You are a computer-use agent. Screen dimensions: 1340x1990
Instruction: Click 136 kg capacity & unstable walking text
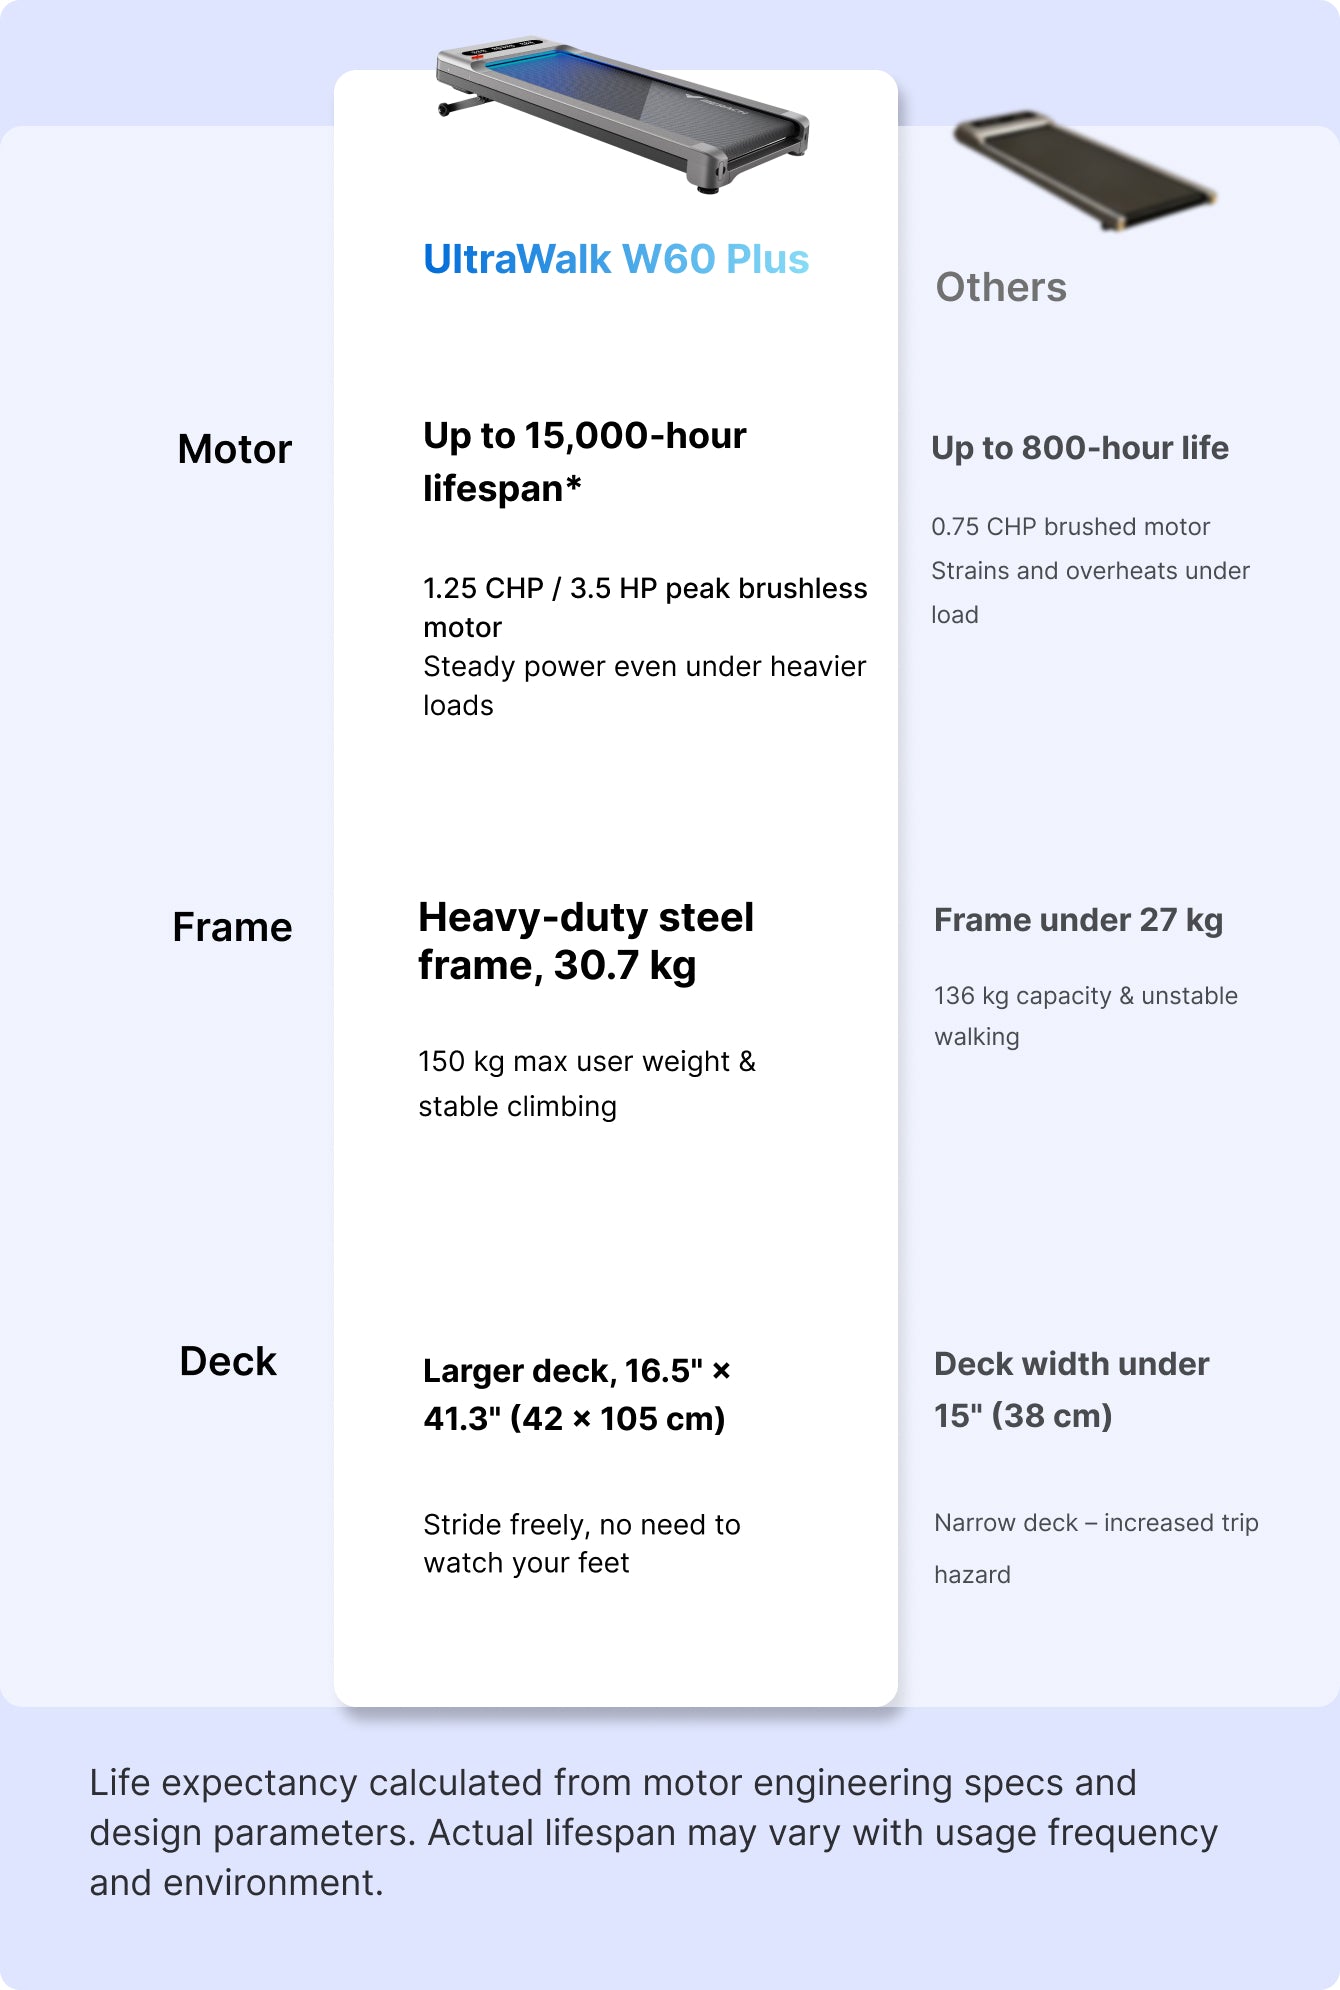click(x=1086, y=1016)
